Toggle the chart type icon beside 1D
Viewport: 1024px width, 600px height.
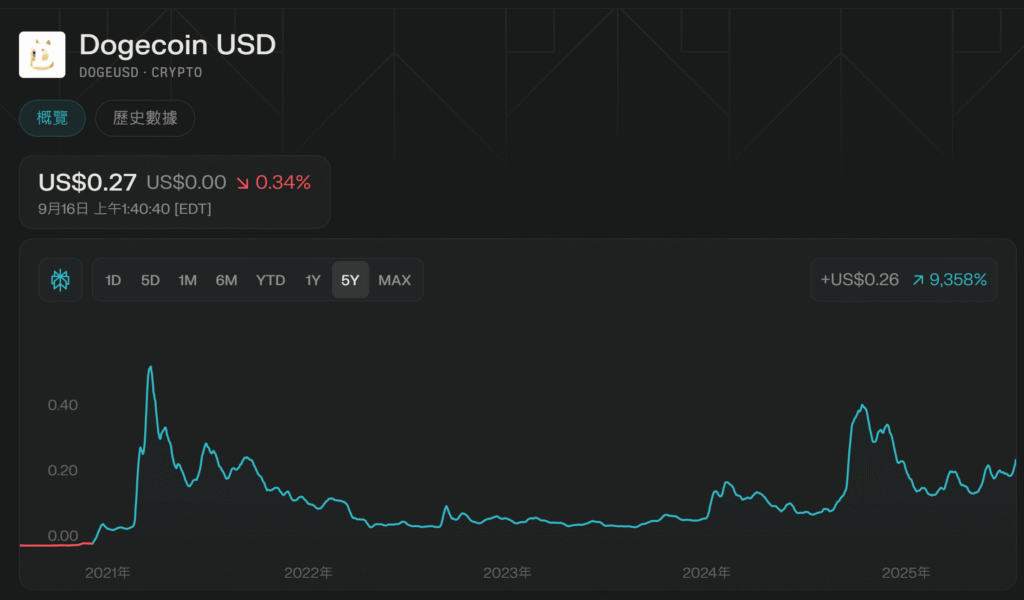[x=61, y=280]
